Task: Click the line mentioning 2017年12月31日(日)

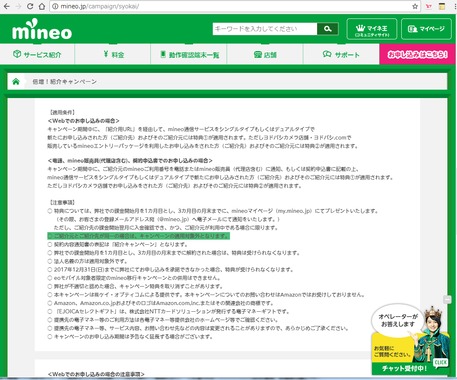Action: point(170,270)
